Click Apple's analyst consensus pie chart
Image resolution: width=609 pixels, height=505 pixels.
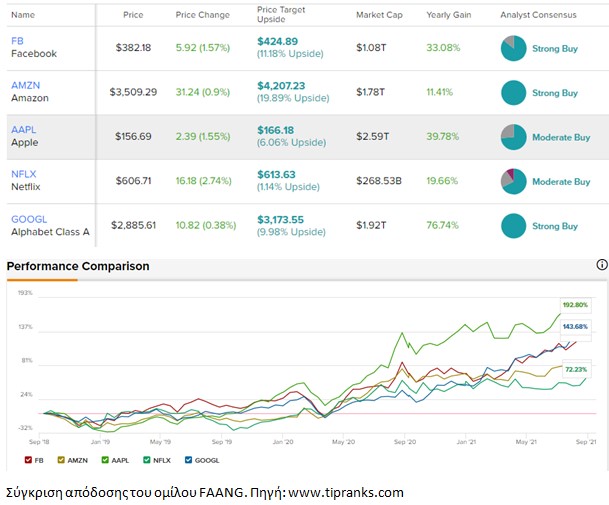pyautogui.click(x=513, y=137)
